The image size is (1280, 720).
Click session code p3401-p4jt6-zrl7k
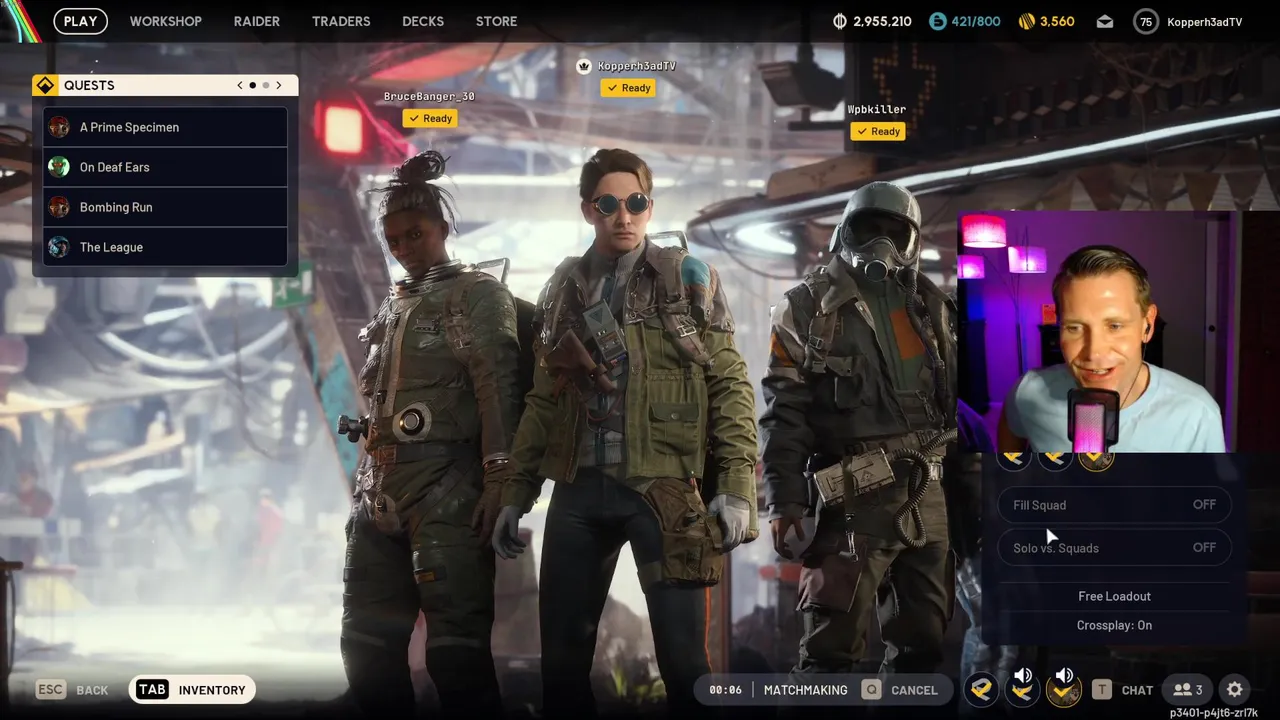click(1214, 713)
